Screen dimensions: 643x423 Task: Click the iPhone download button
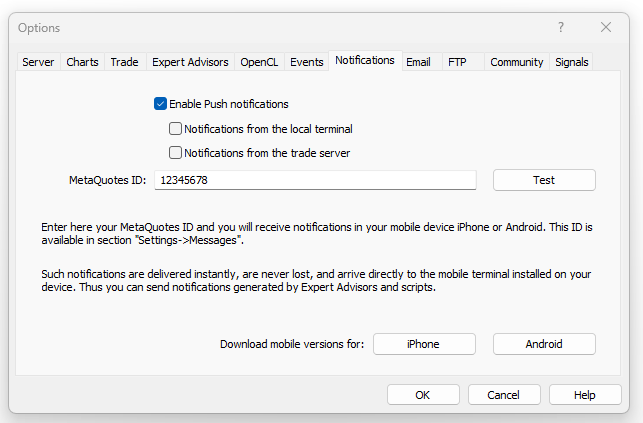tap(423, 344)
